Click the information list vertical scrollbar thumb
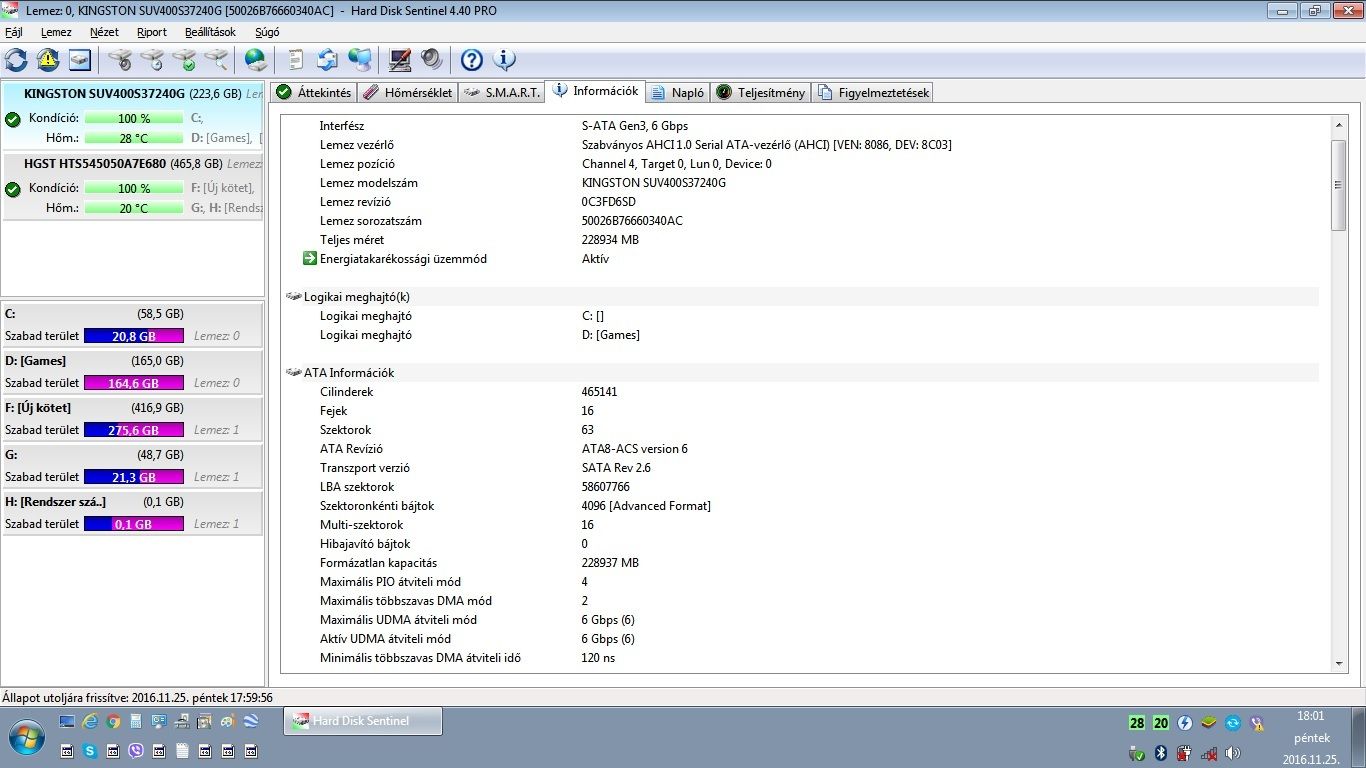This screenshot has width=1366, height=768. pyautogui.click(x=1339, y=185)
